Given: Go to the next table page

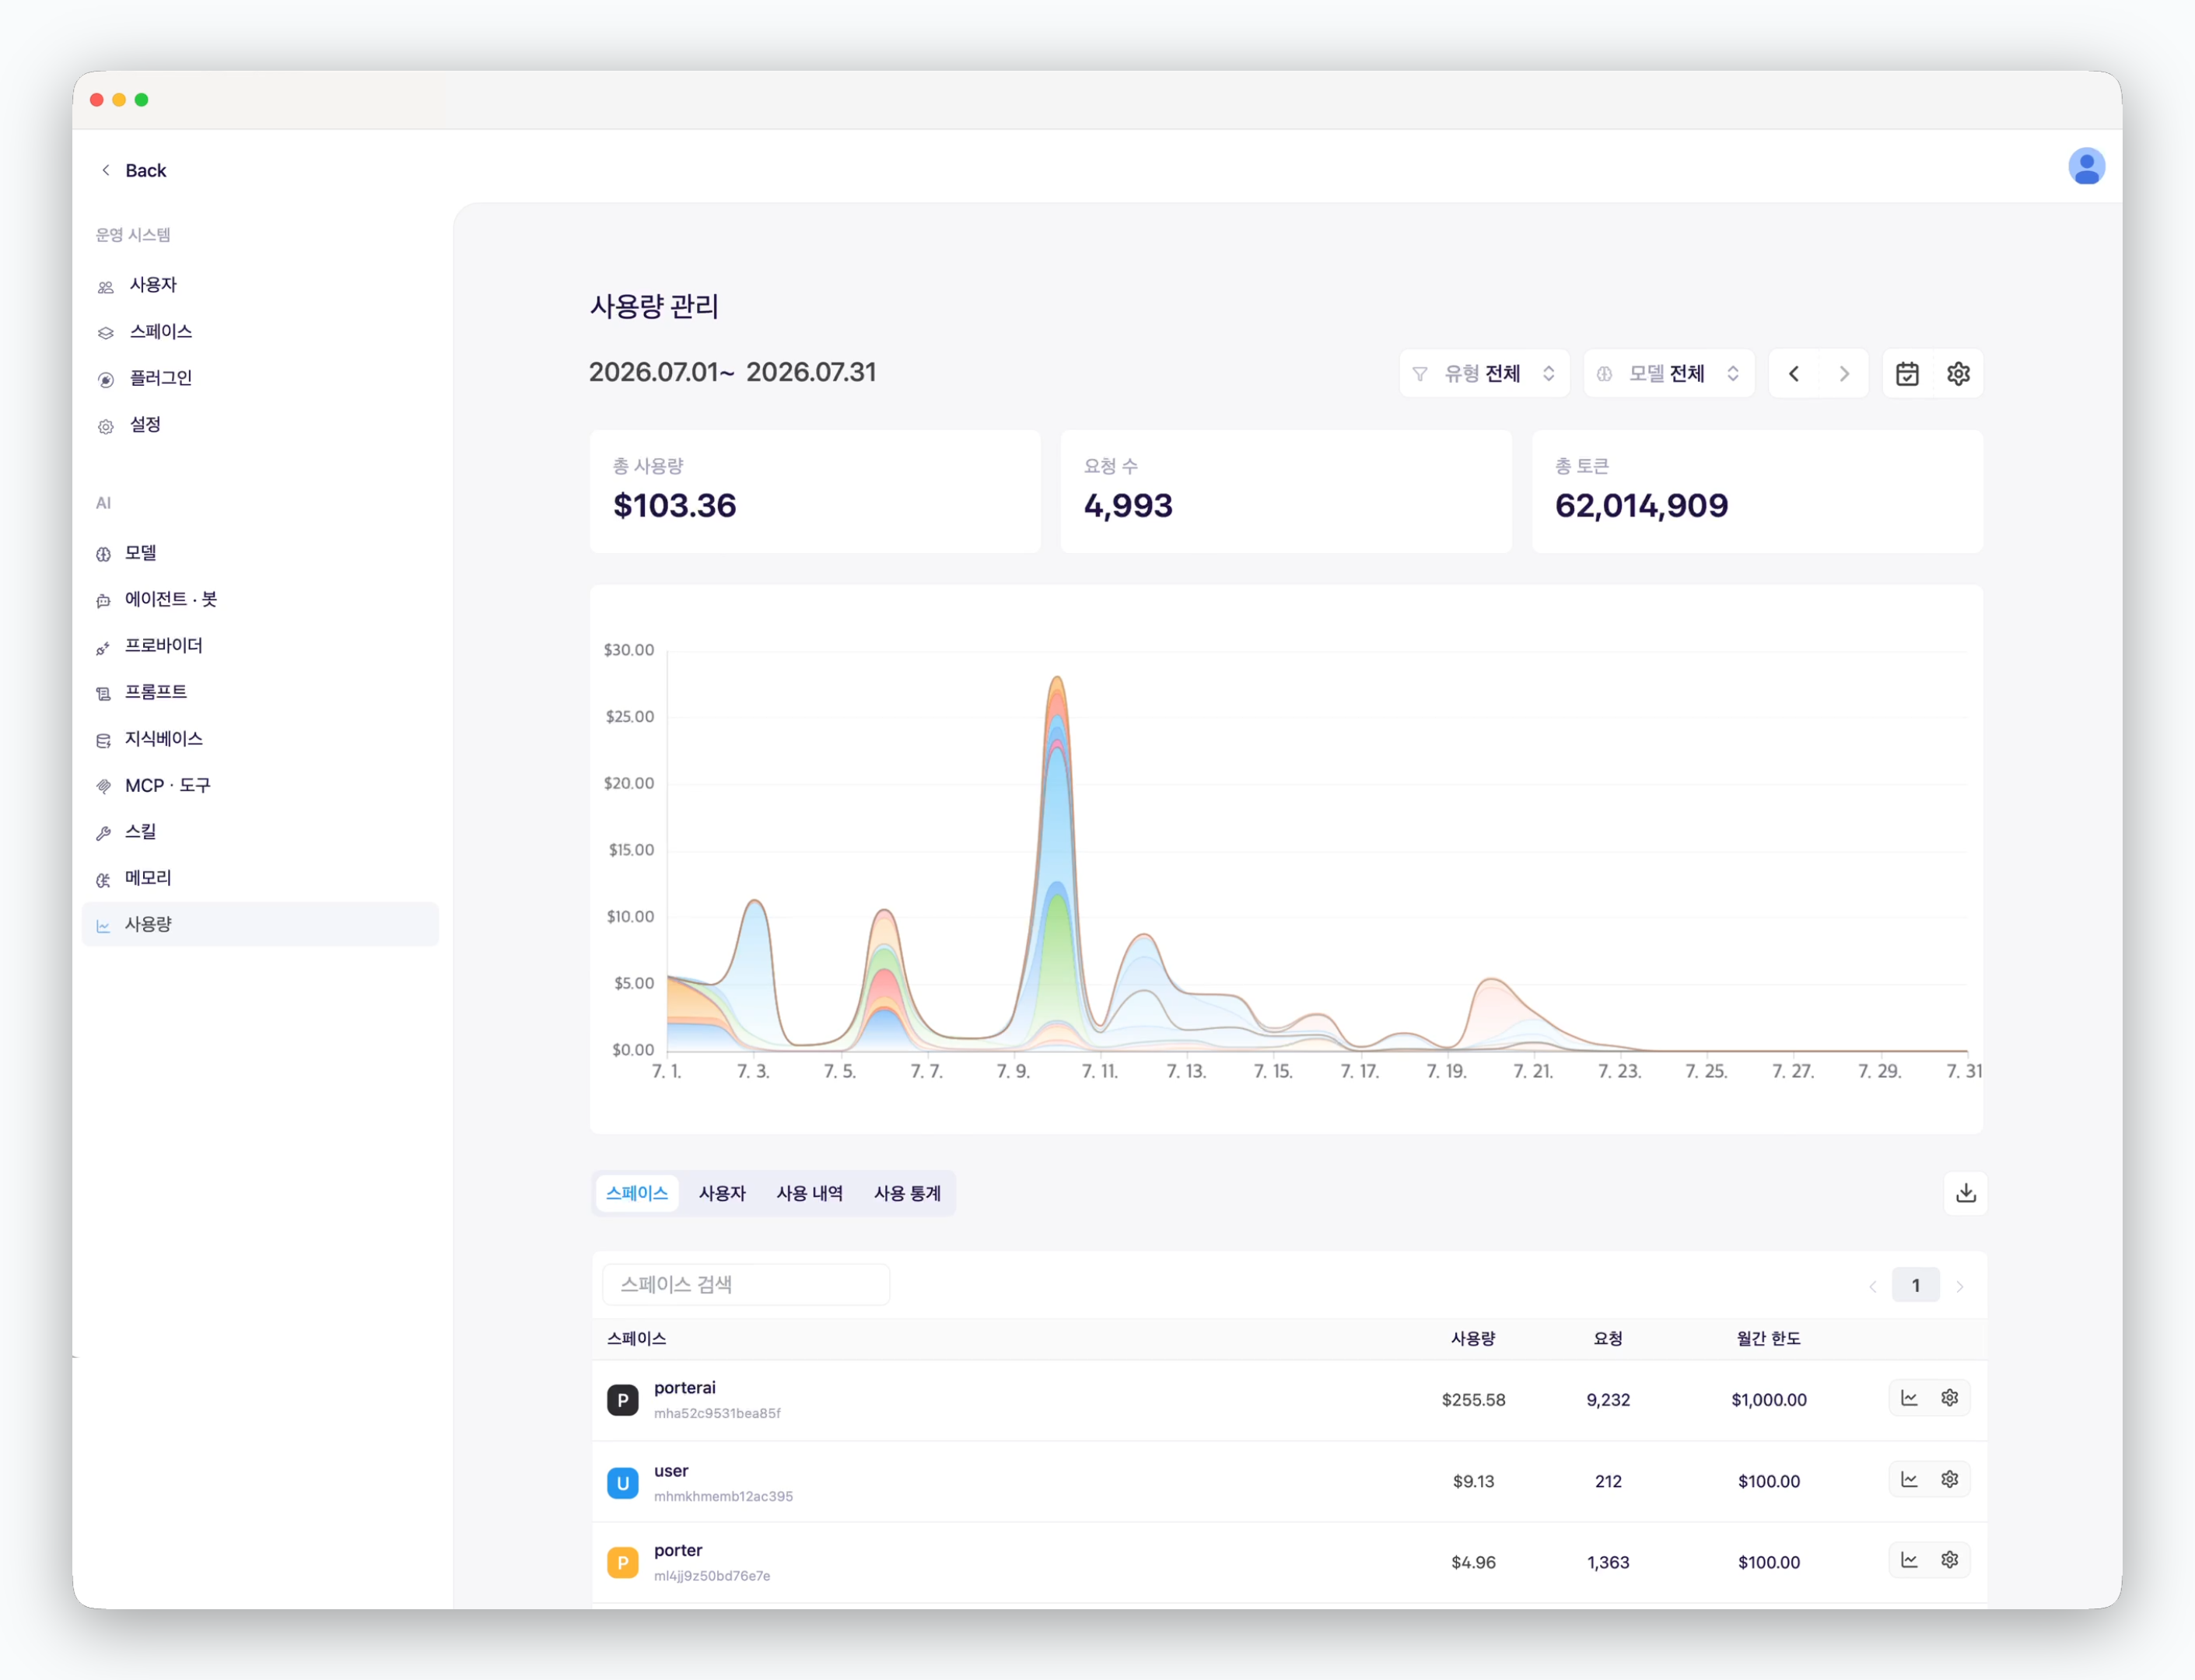Looking at the screenshot, I should 1960,1287.
